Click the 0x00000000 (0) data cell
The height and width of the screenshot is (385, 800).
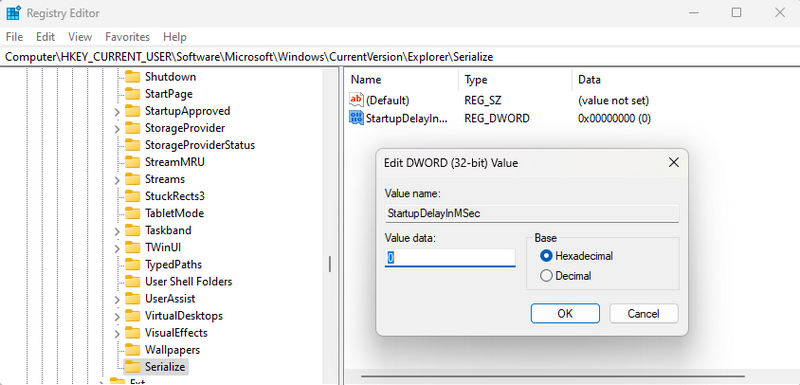tap(614, 118)
